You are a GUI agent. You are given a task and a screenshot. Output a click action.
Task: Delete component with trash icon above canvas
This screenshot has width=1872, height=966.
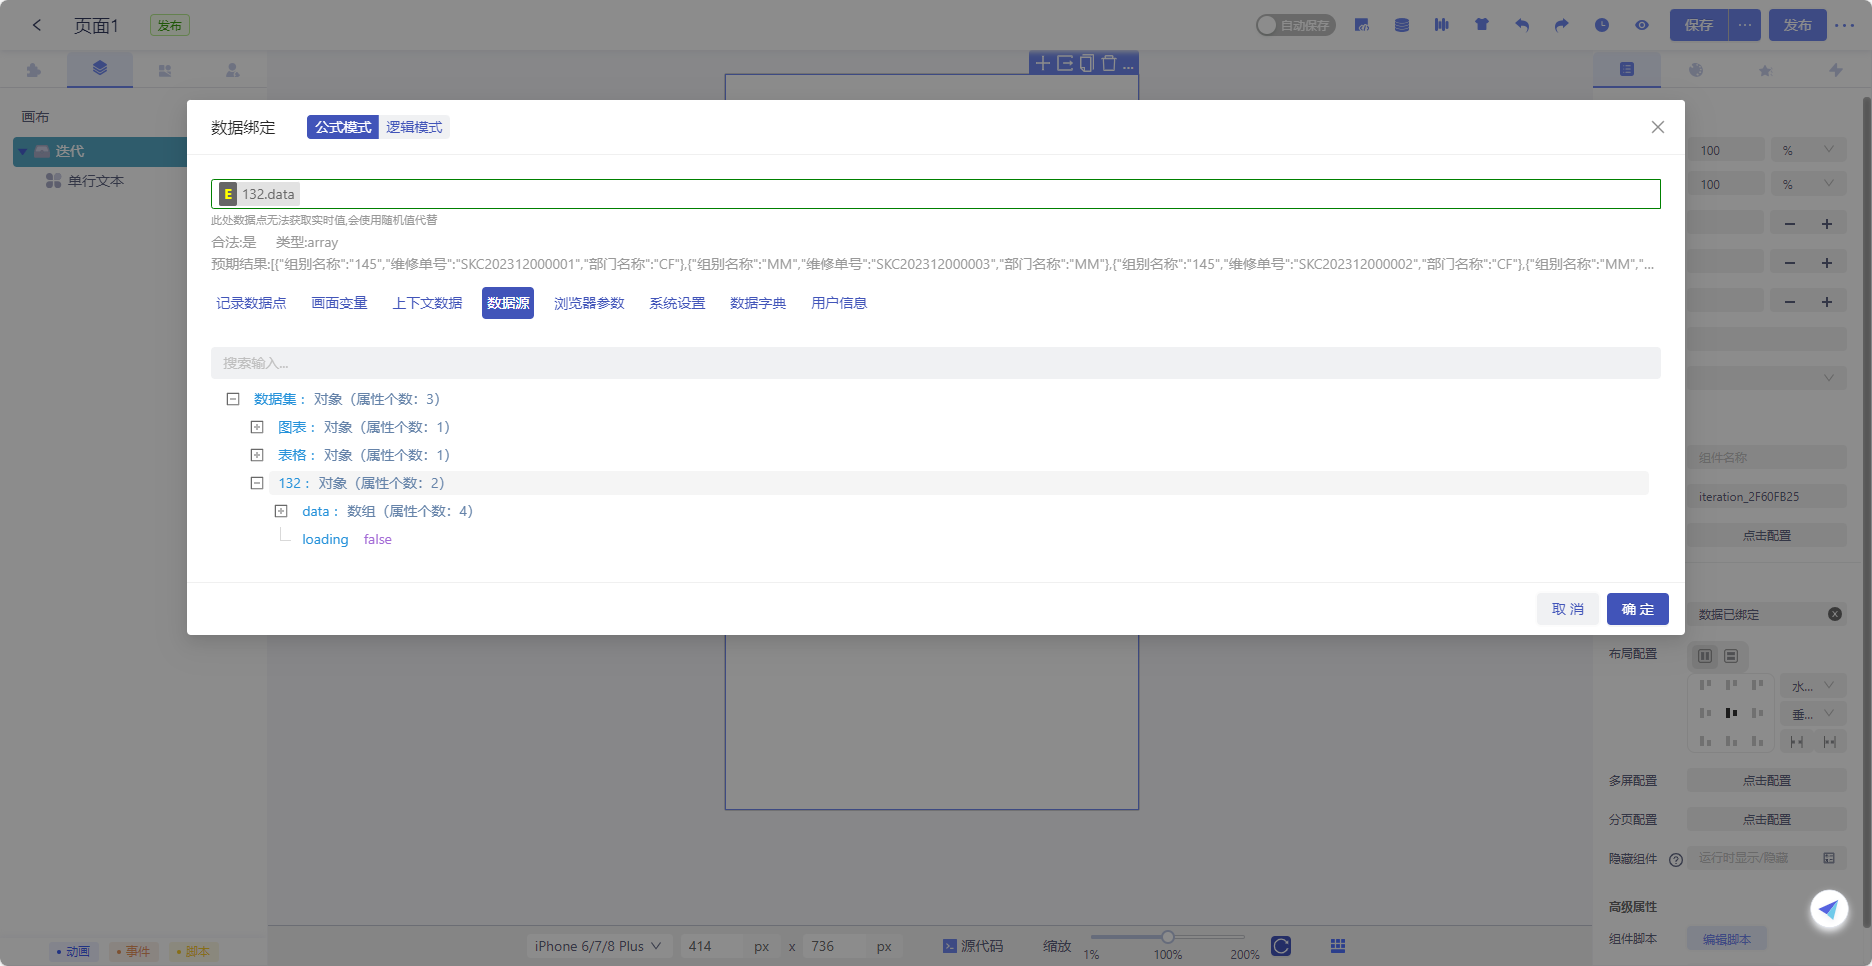(1109, 63)
